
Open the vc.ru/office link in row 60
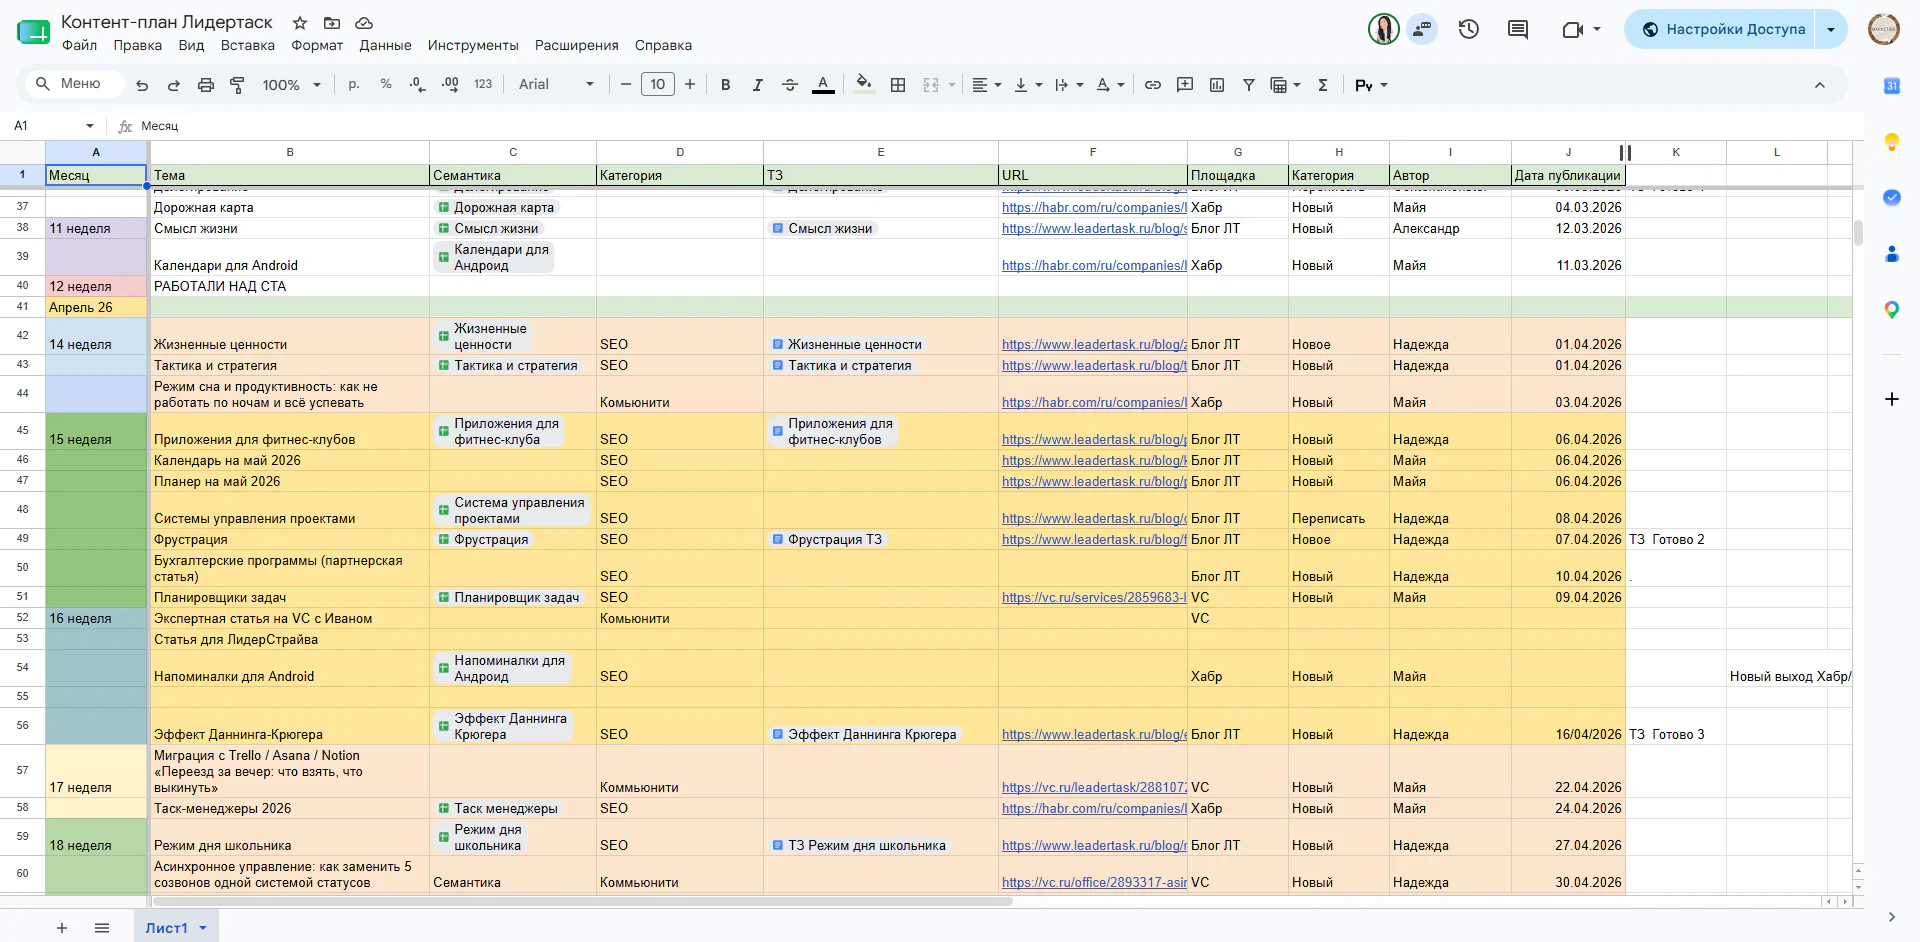point(1094,882)
